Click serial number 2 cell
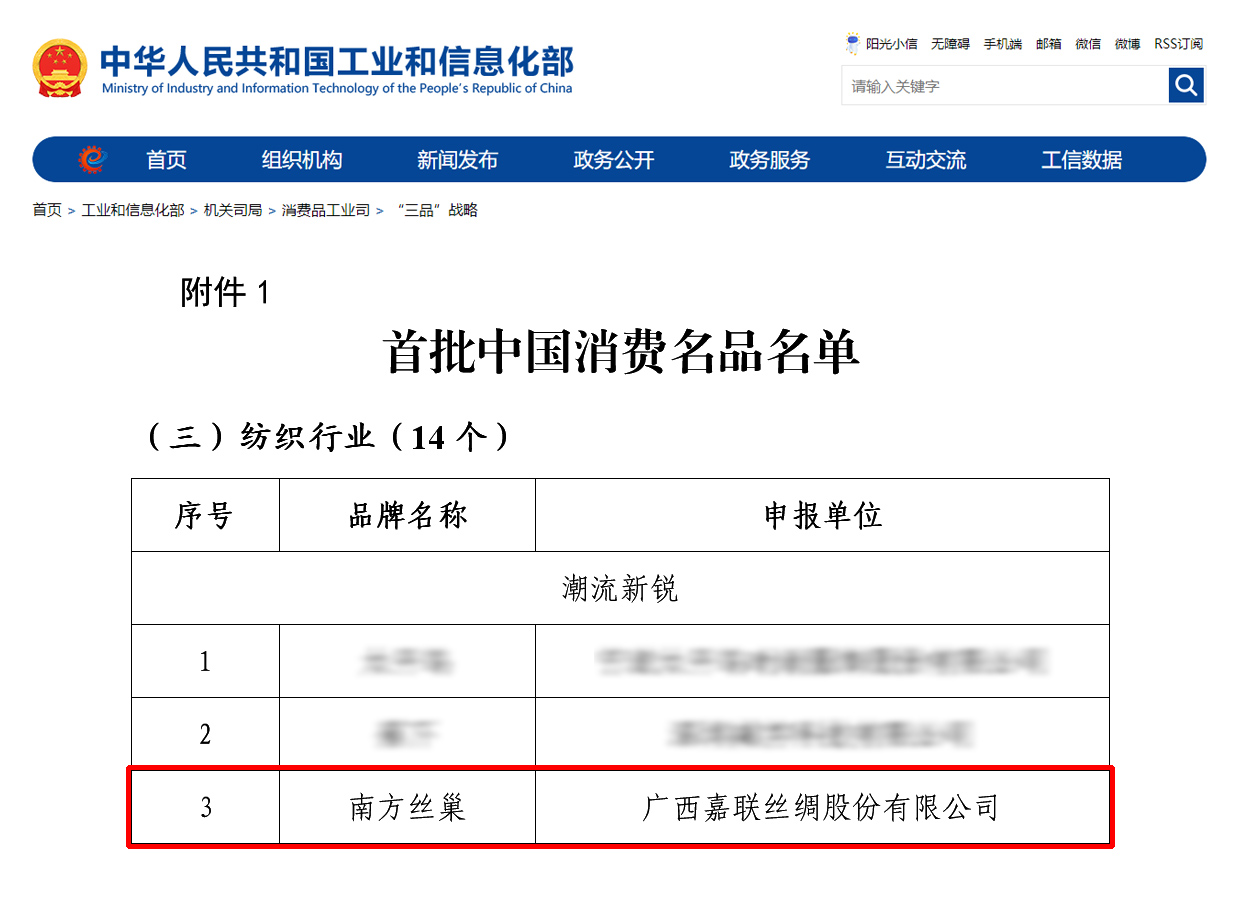The image size is (1240, 907). pos(205,734)
